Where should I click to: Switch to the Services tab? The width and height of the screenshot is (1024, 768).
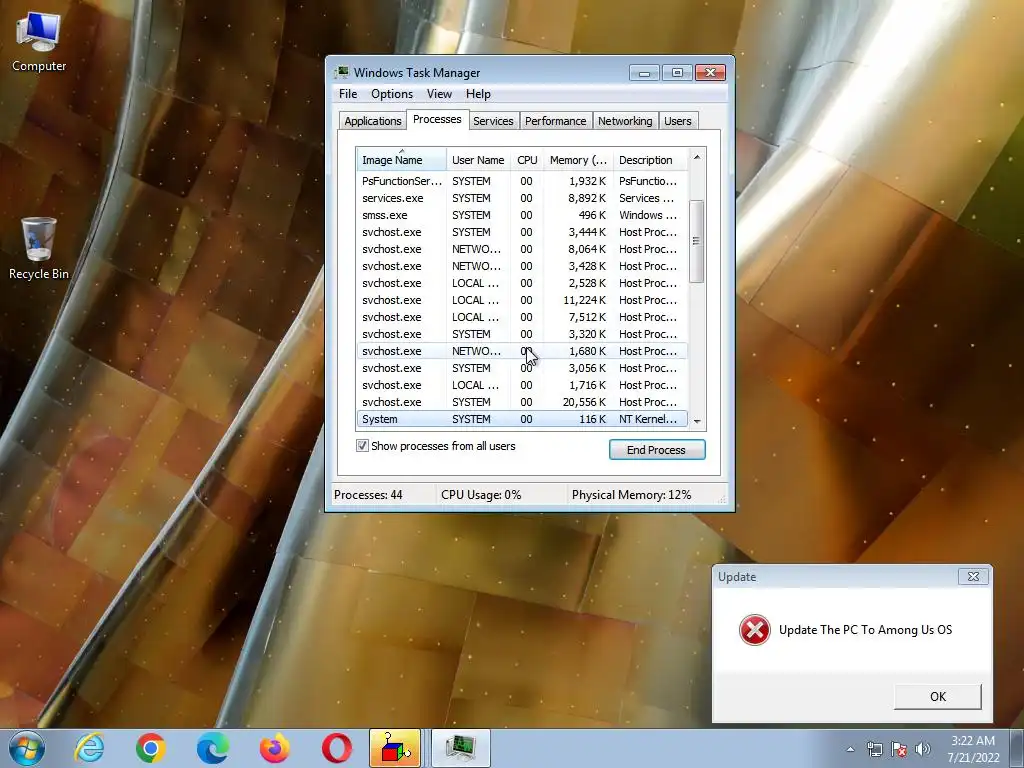[x=493, y=121]
